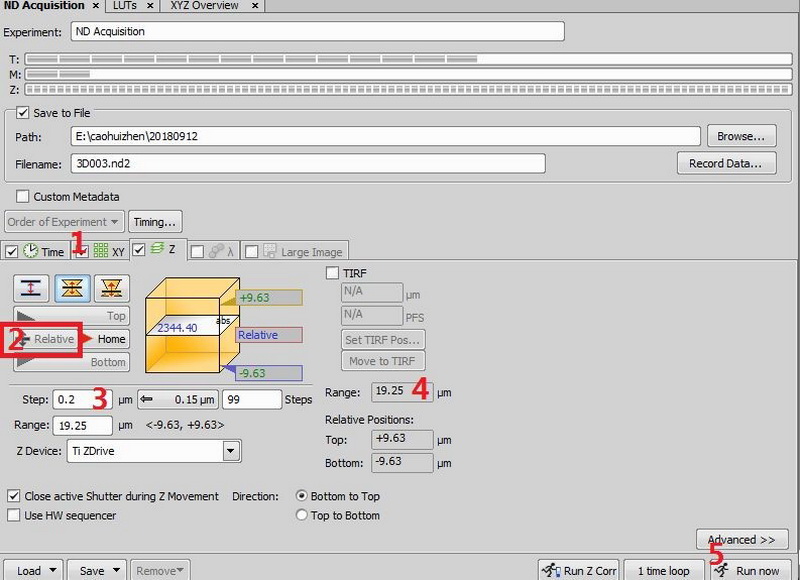Click the Range field under the Step input
This screenshot has width=800, height=580.
point(83,425)
